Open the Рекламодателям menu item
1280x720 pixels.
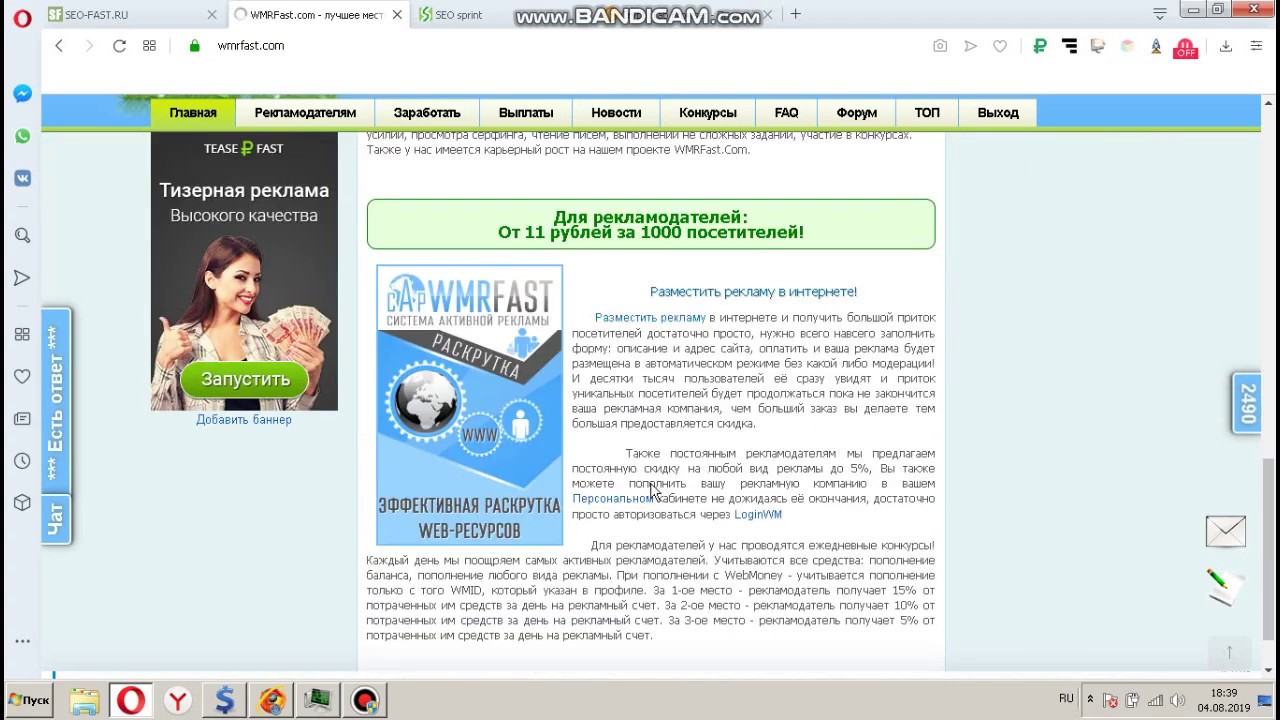[x=305, y=113]
